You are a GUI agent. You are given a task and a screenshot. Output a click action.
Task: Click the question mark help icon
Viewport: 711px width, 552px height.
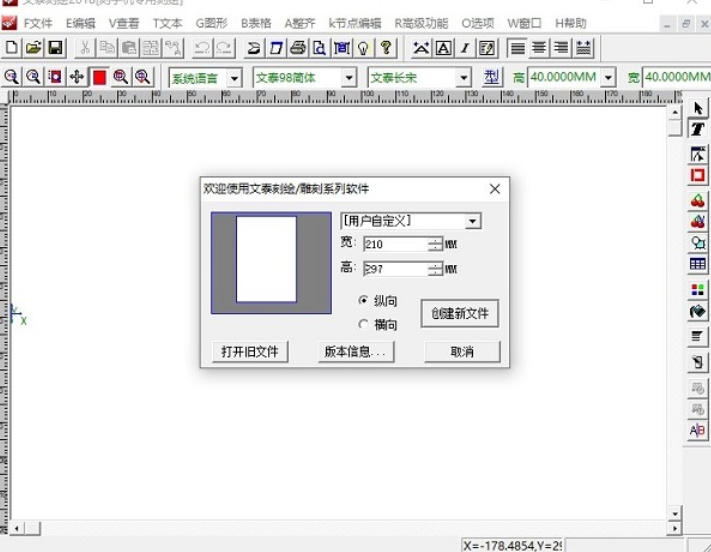pyautogui.click(x=386, y=48)
